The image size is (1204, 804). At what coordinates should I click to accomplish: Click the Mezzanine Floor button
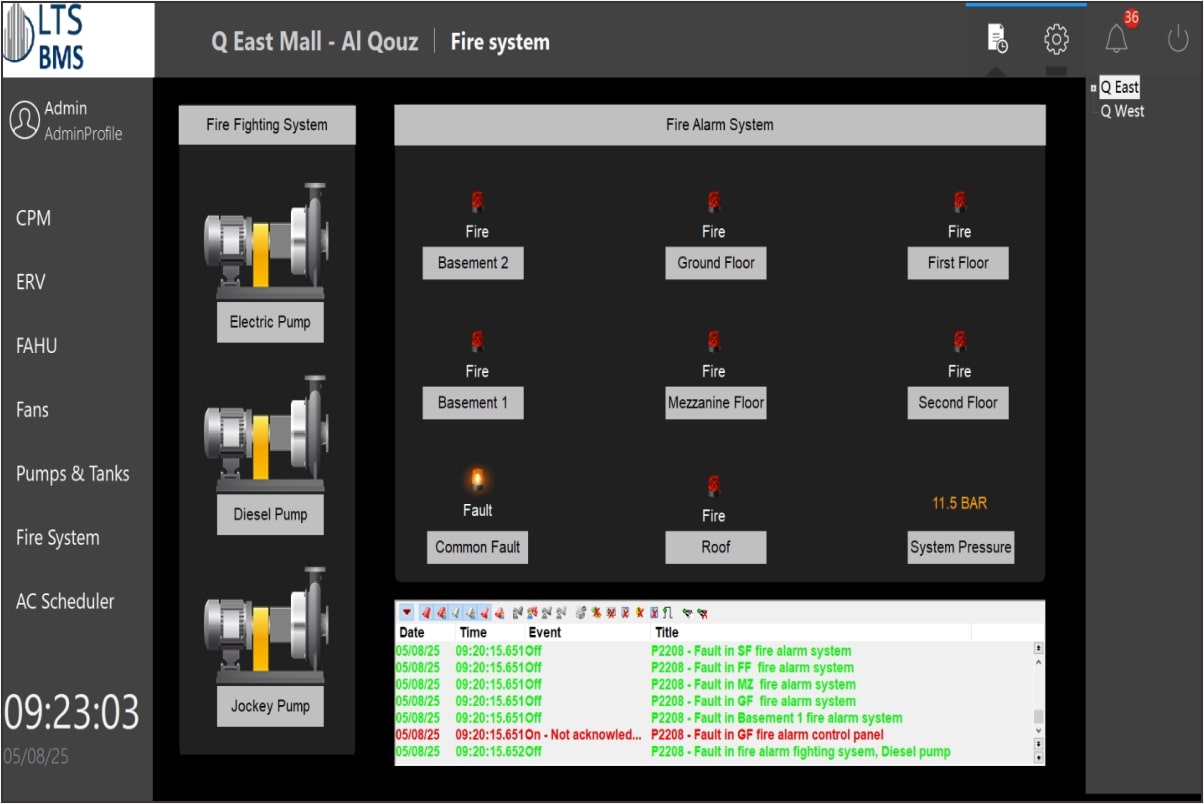point(716,403)
